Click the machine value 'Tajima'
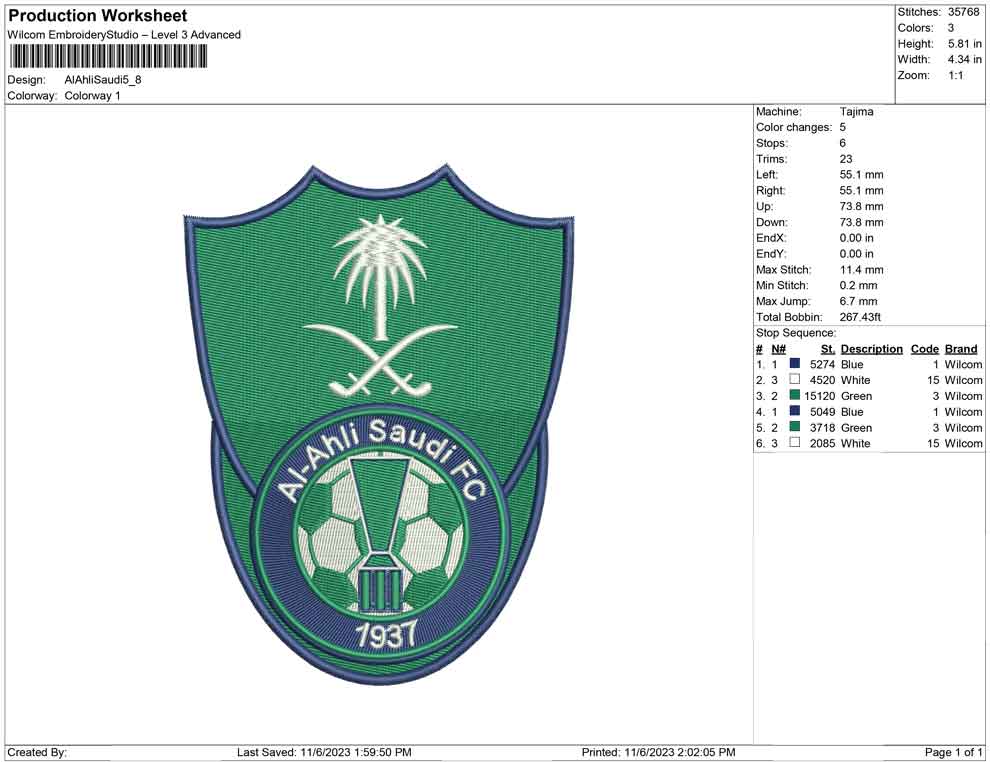Screen dimensions: 990x762 point(857,112)
